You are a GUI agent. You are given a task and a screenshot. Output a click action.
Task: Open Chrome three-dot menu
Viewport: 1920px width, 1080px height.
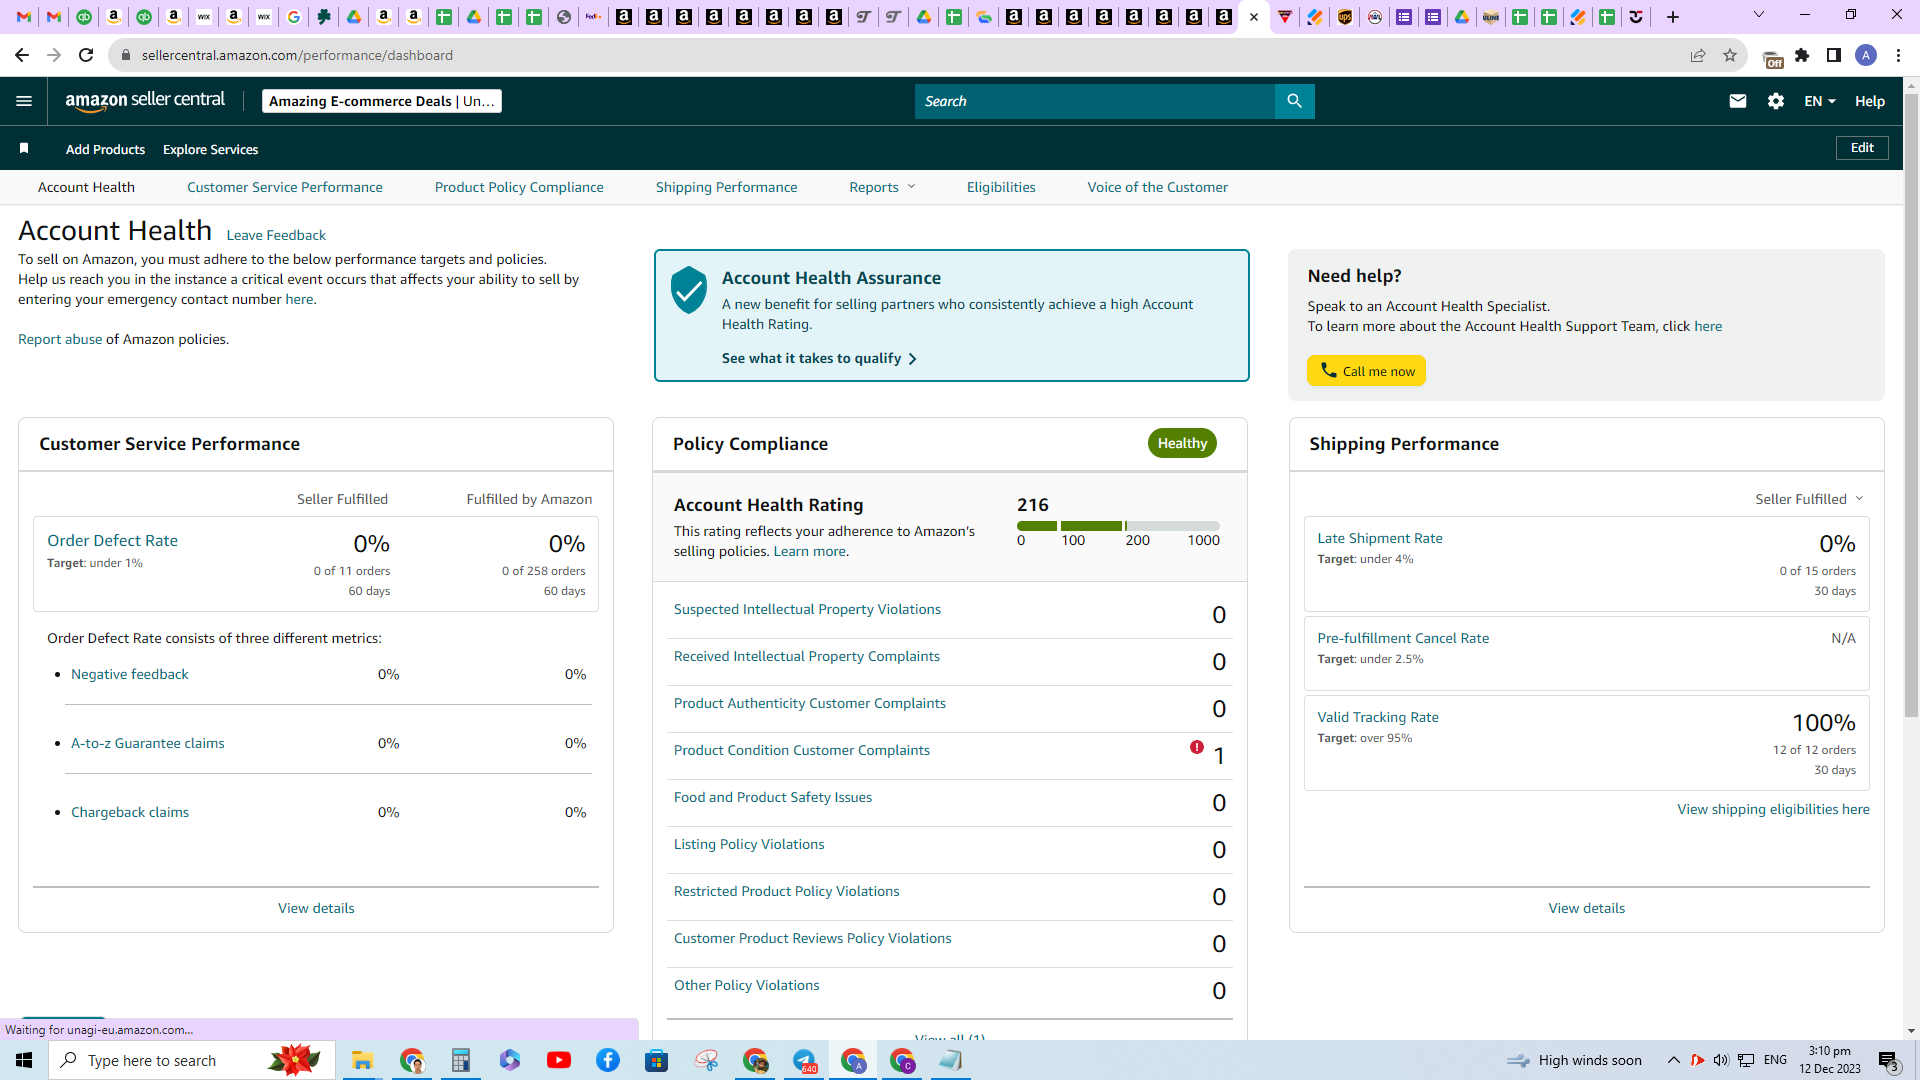click(1898, 55)
